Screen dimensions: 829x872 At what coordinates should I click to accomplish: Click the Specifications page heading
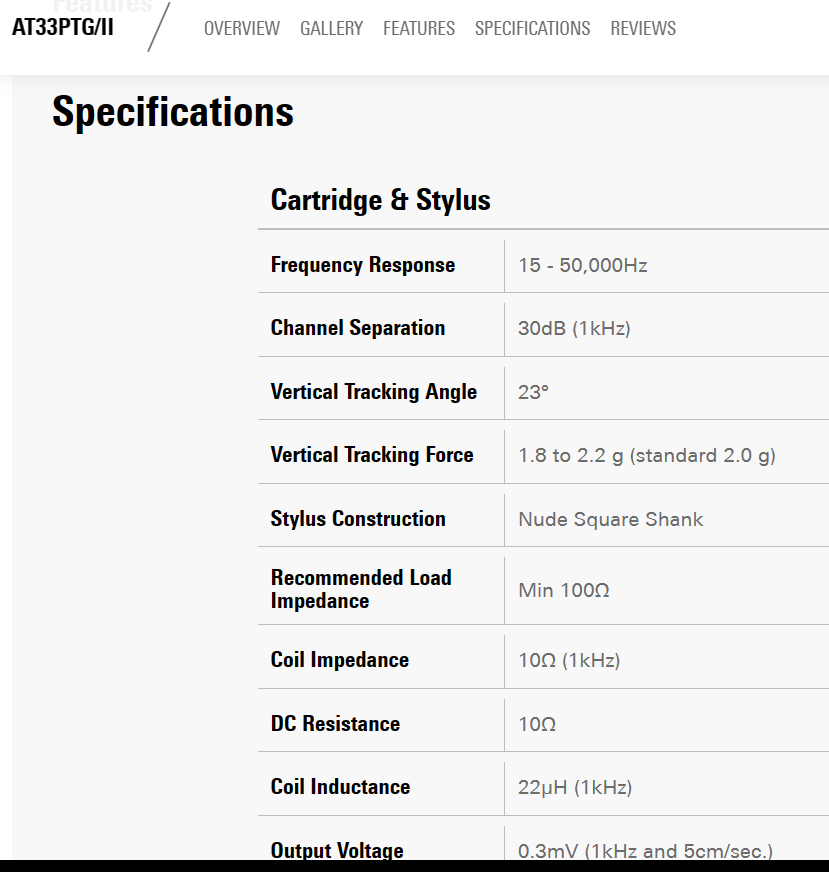click(x=173, y=113)
